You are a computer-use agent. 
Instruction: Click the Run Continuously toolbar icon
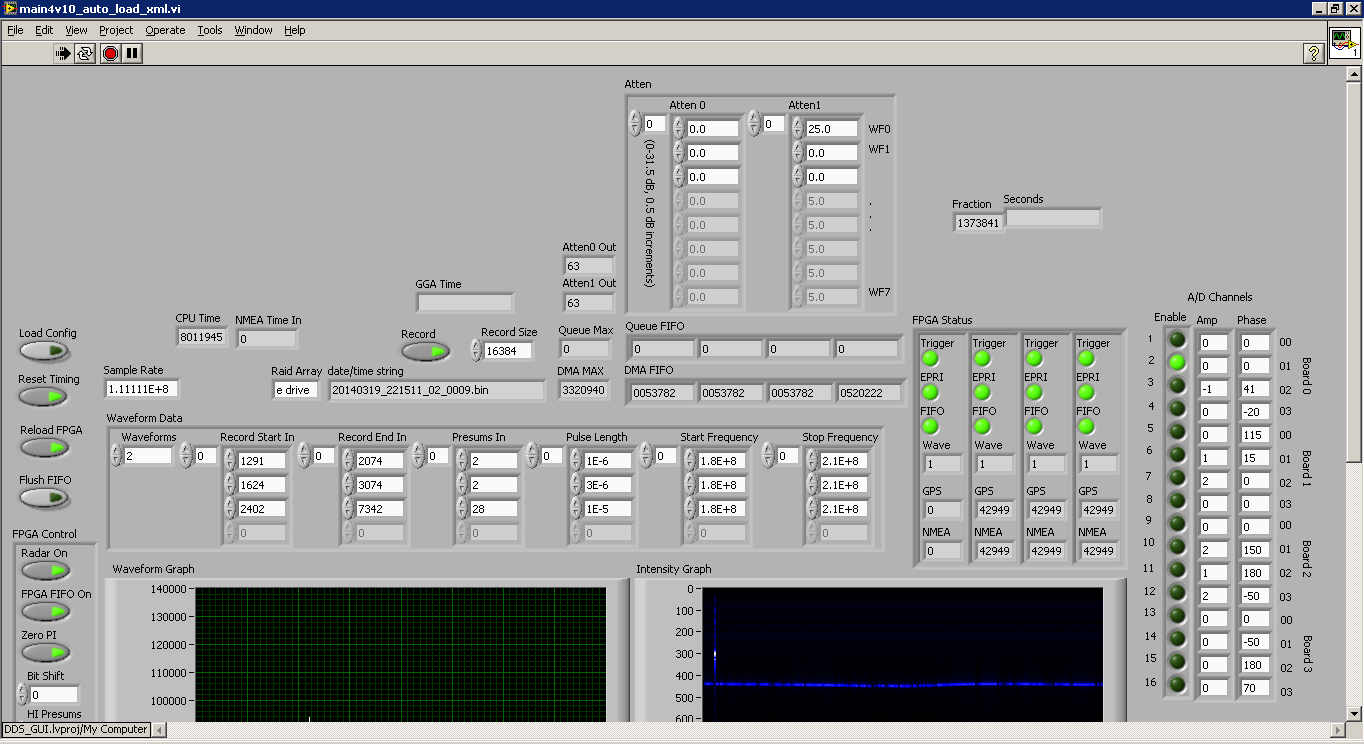click(x=85, y=54)
